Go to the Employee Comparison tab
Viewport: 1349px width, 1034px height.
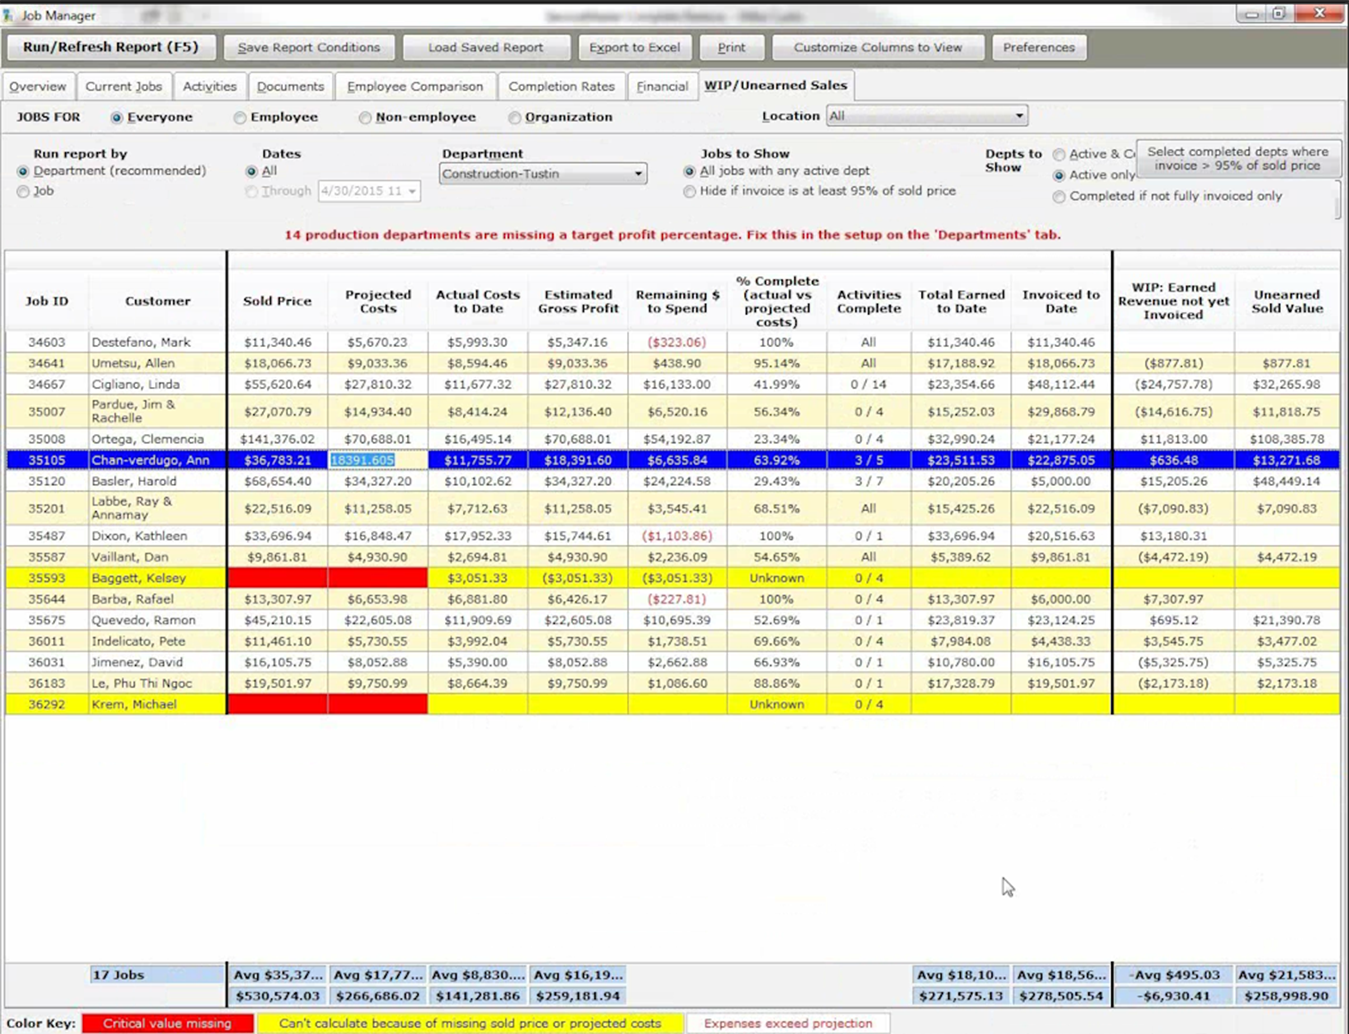click(x=415, y=87)
